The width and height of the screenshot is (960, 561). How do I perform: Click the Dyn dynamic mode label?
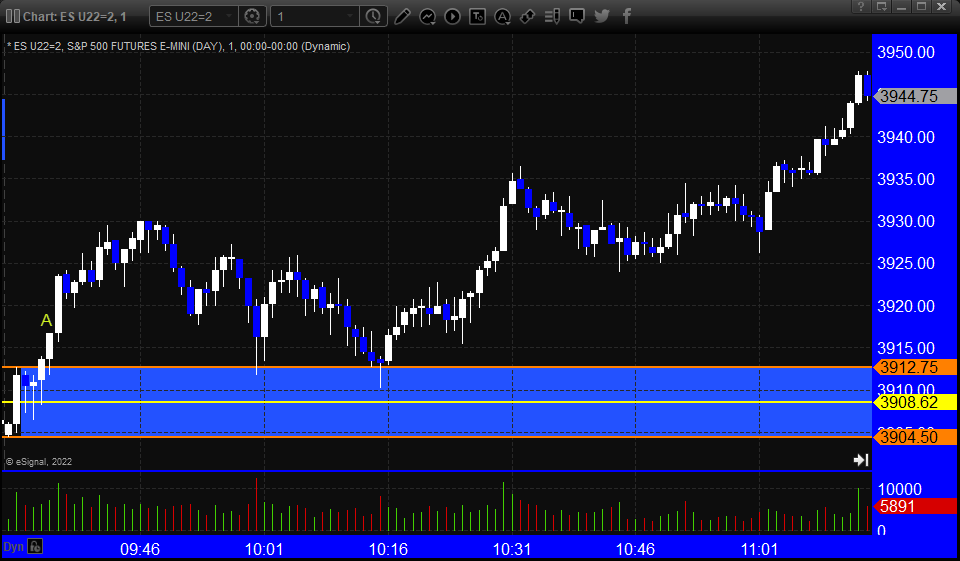(13, 547)
